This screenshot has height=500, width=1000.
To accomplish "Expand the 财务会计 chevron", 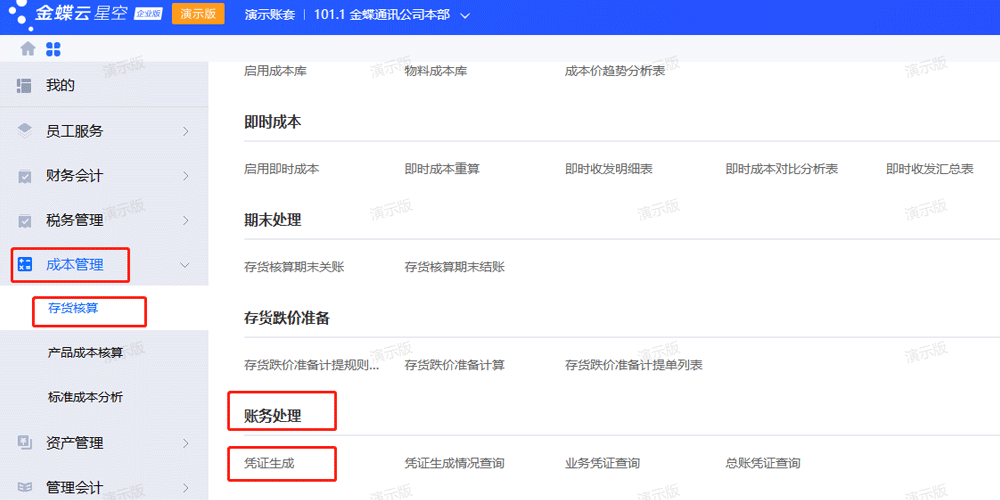I will 186,176.
